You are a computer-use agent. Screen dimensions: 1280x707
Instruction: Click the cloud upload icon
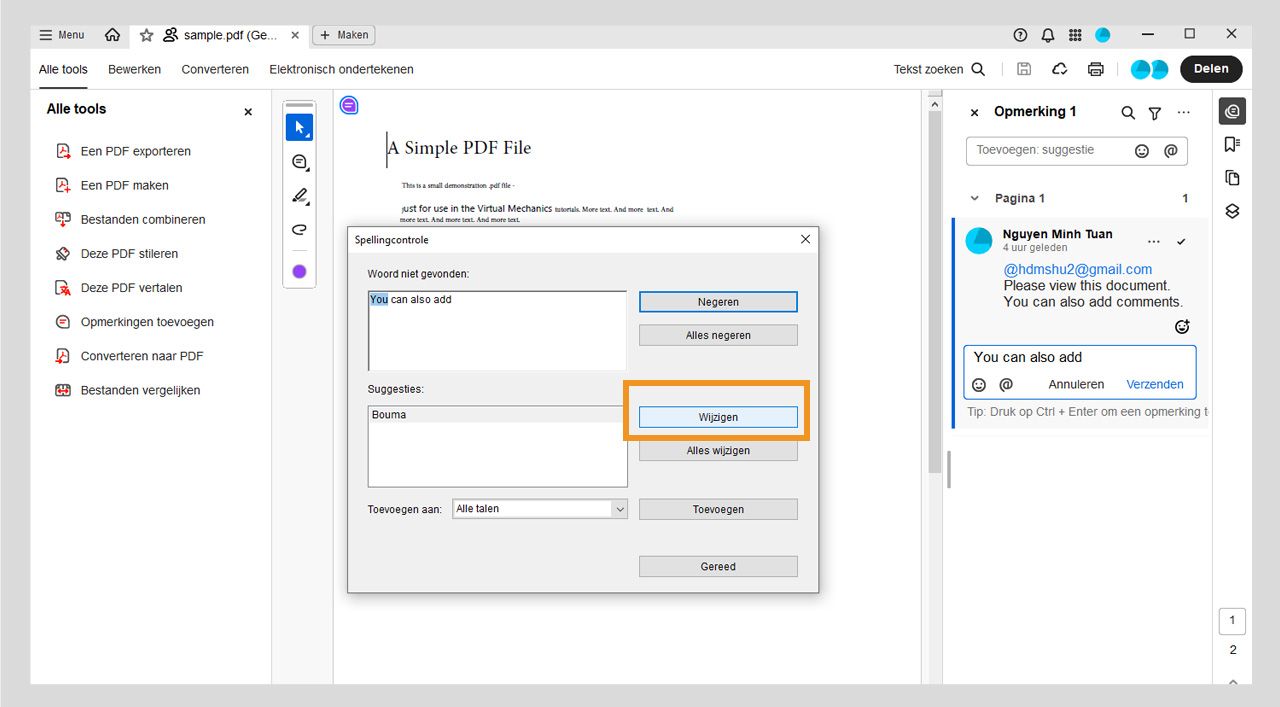pyautogui.click(x=1060, y=69)
